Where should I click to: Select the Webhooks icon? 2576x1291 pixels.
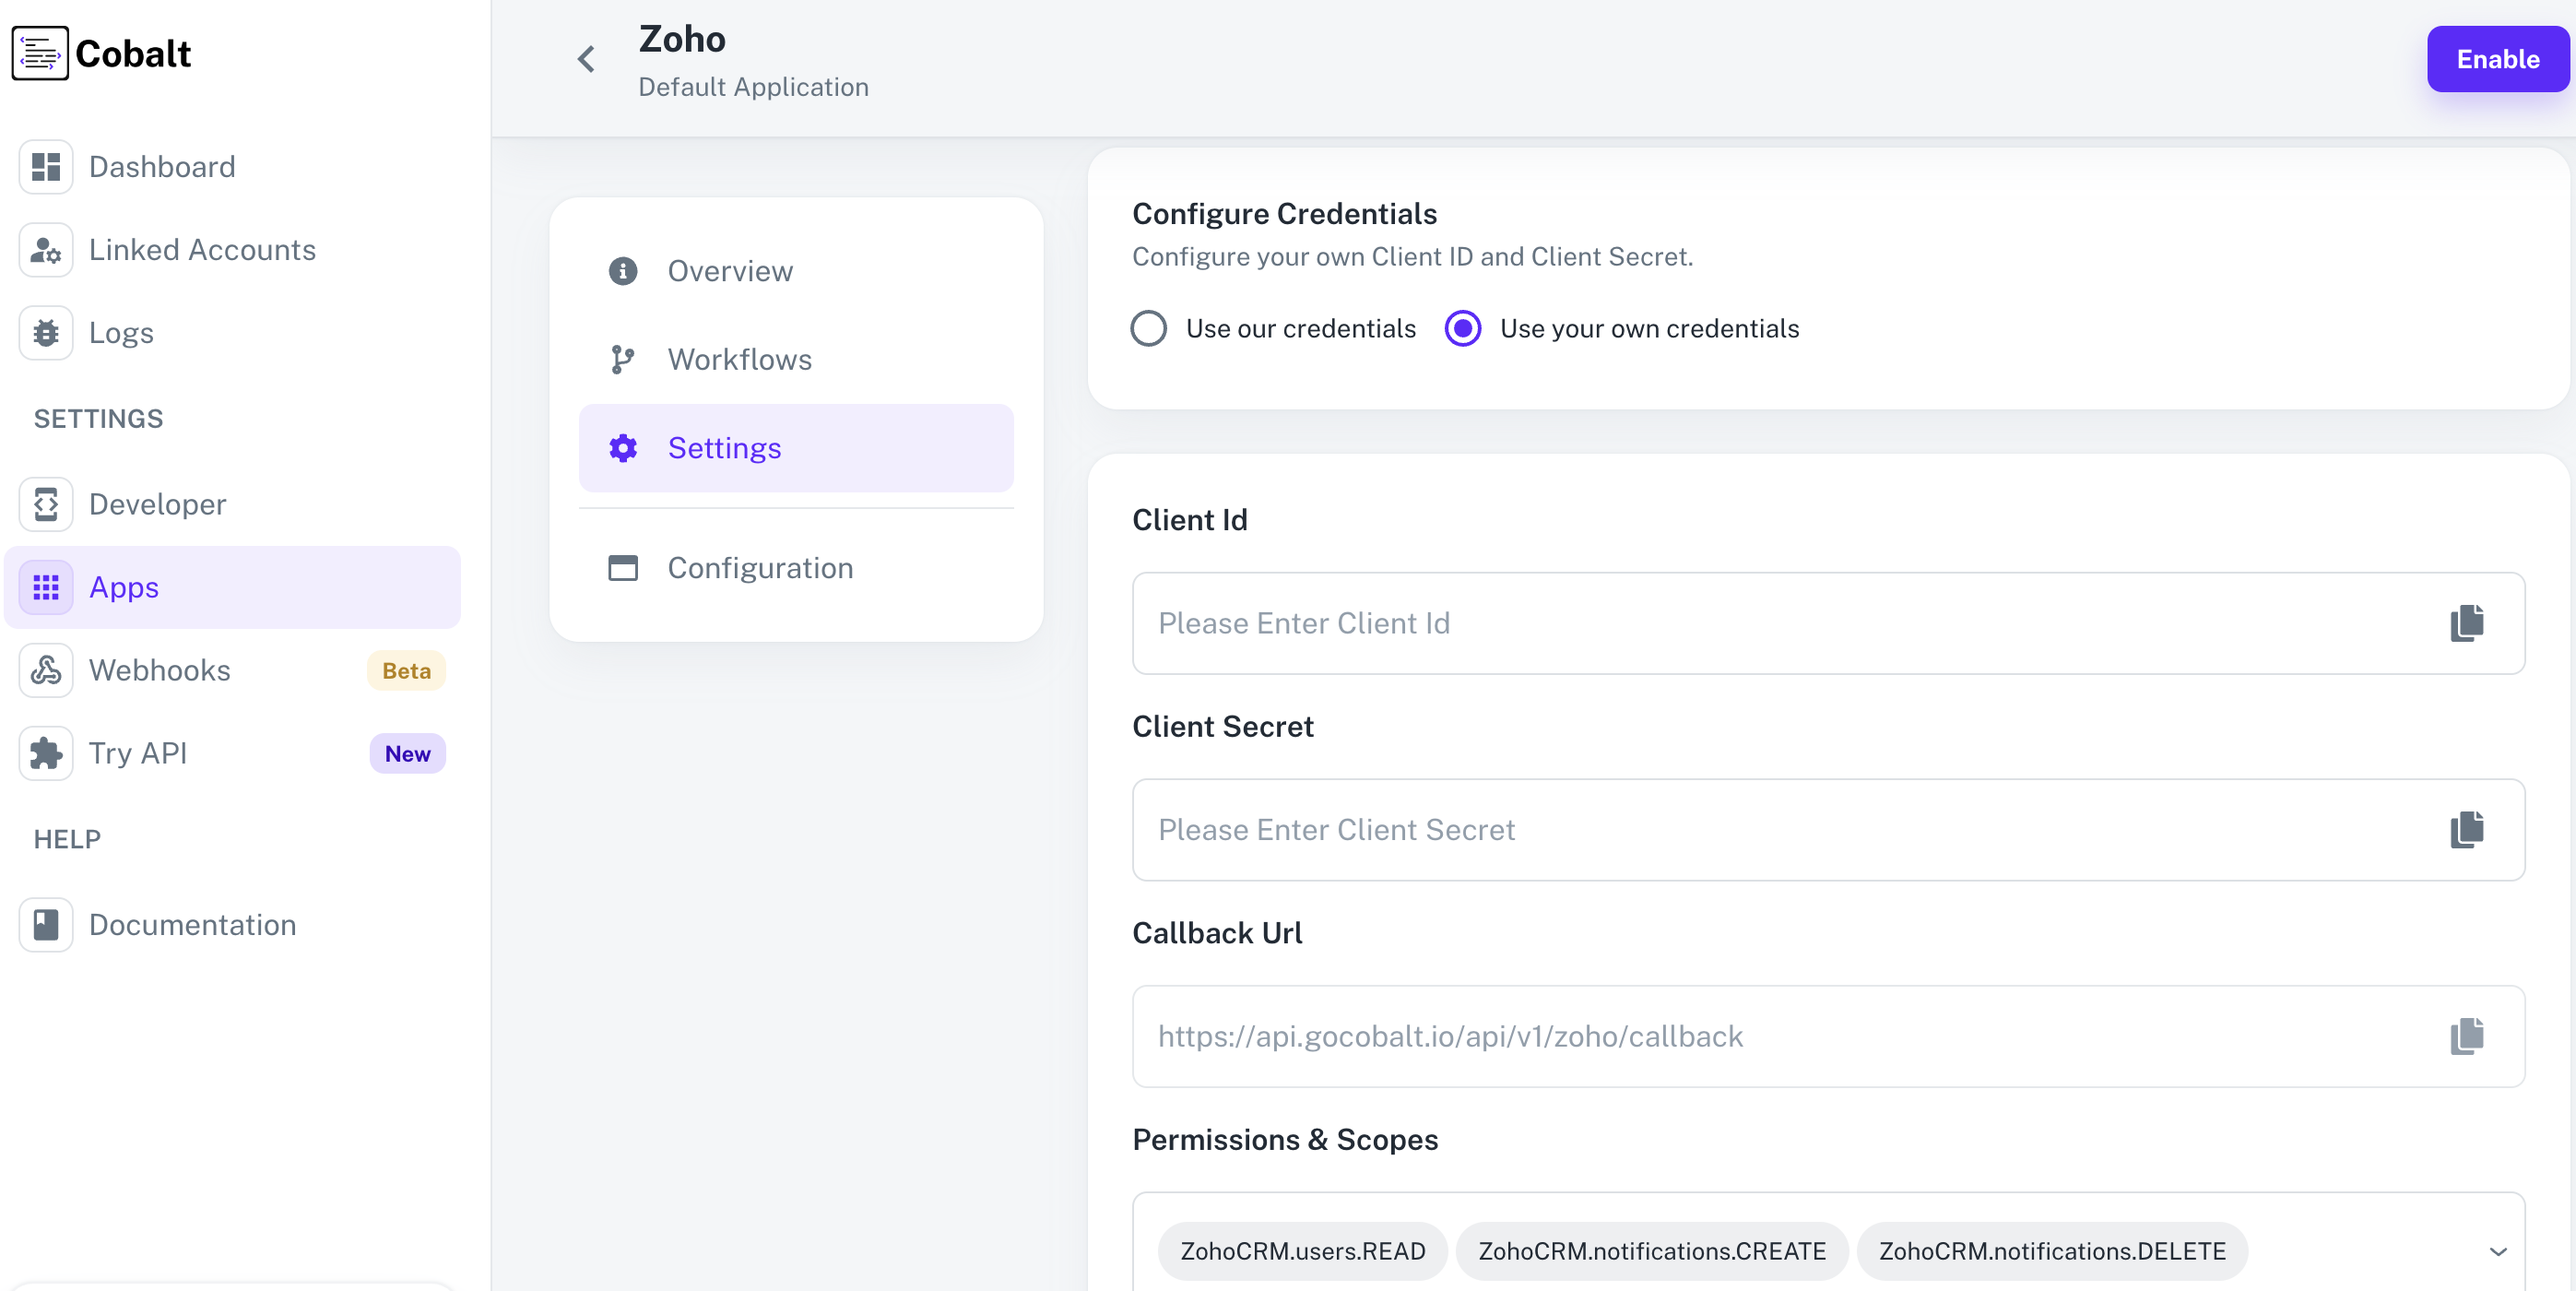pos(46,670)
